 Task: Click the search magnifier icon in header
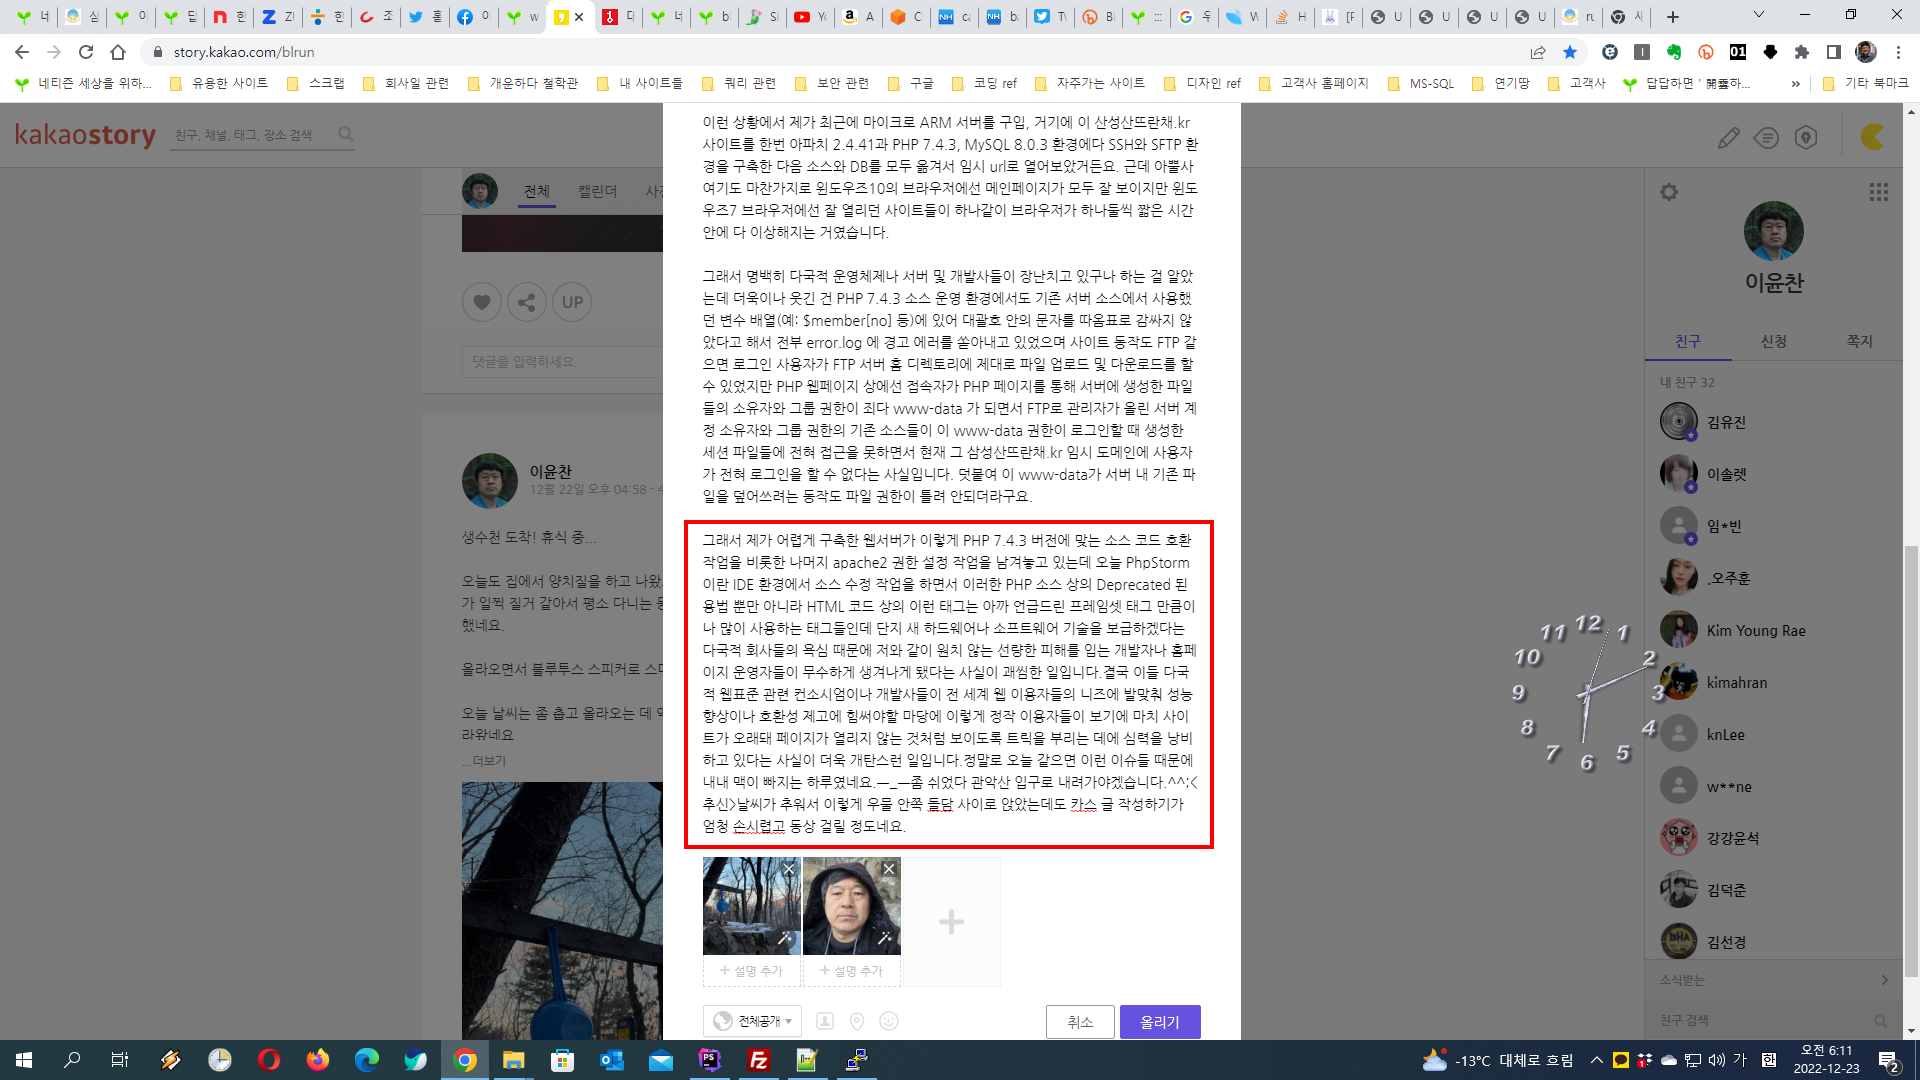[x=346, y=134]
